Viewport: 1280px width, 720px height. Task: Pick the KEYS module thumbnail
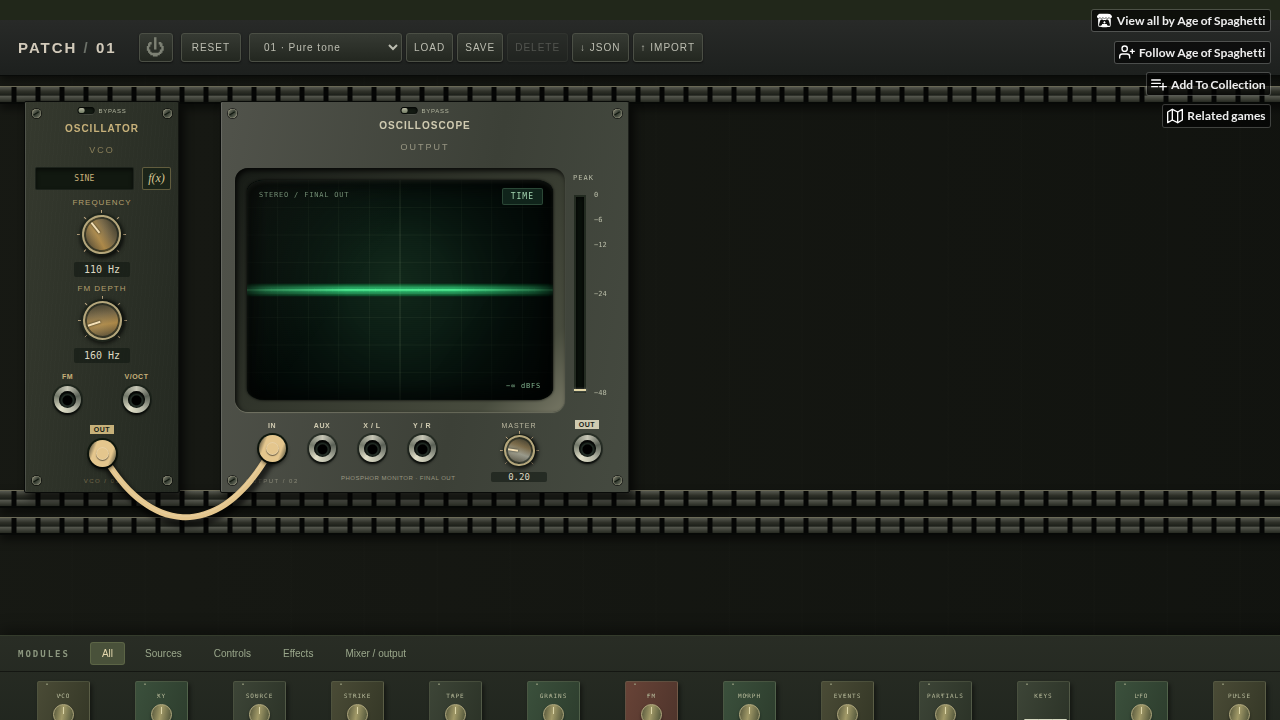point(1043,701)
